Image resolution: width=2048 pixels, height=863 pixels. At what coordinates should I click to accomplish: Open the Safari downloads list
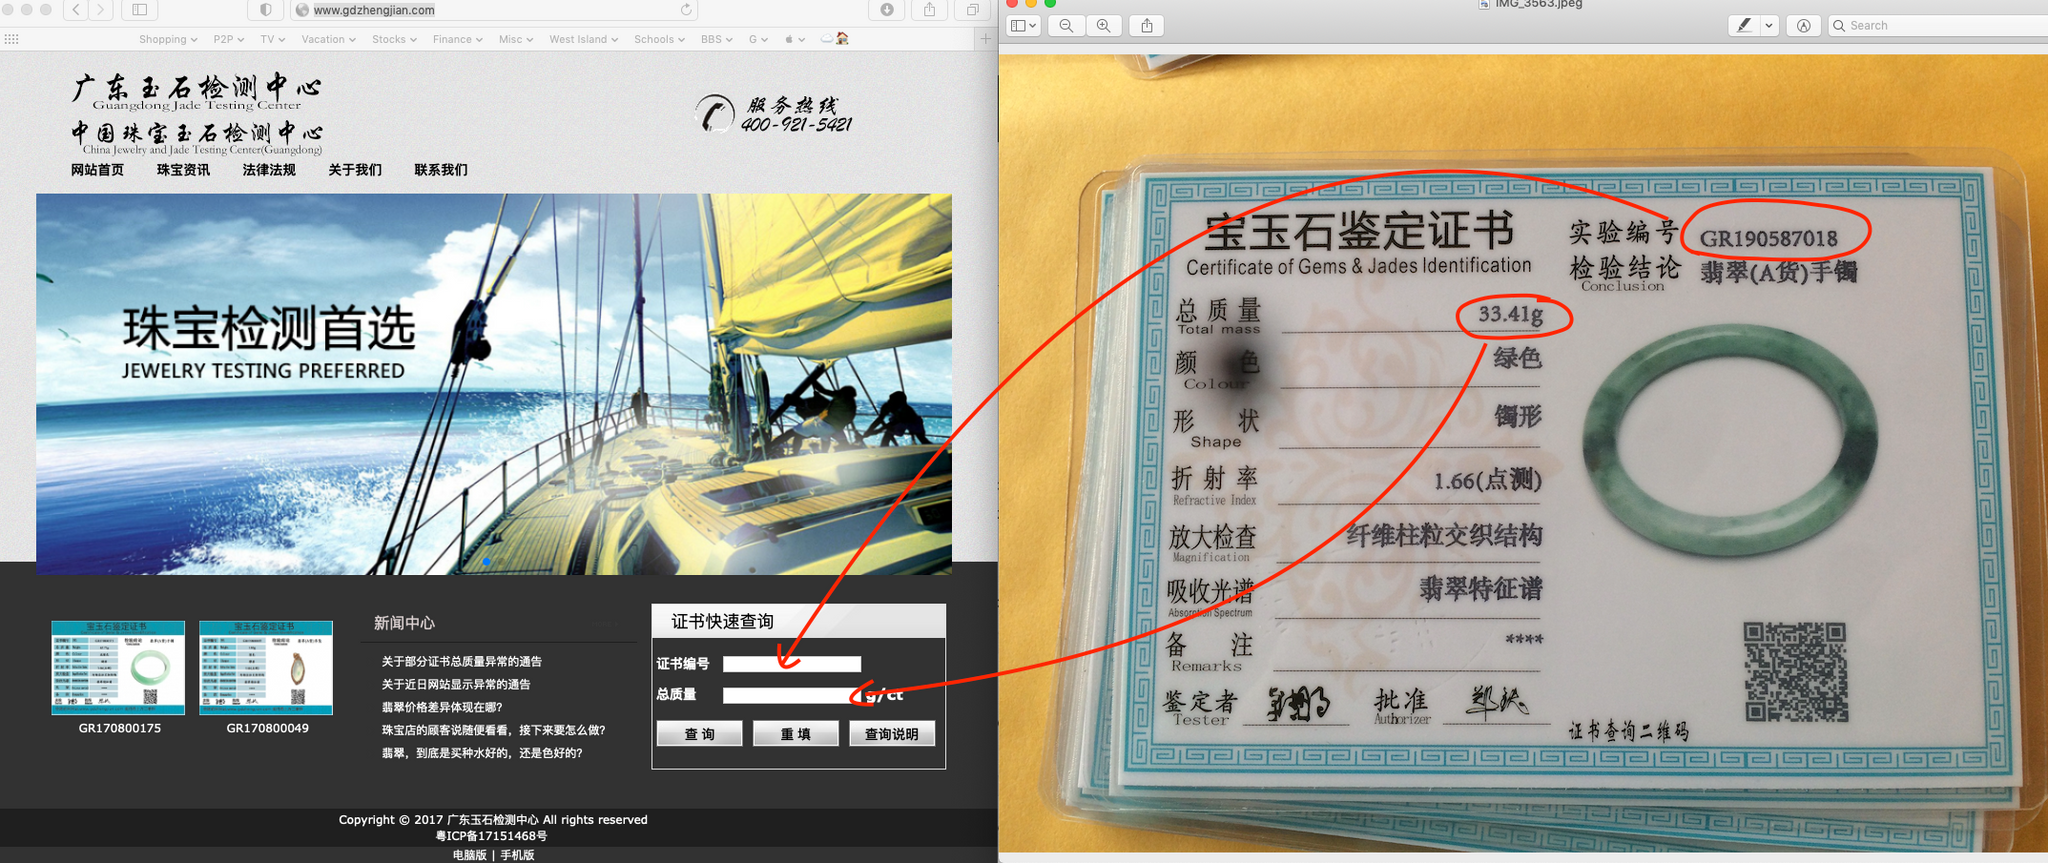click(887, 10)
